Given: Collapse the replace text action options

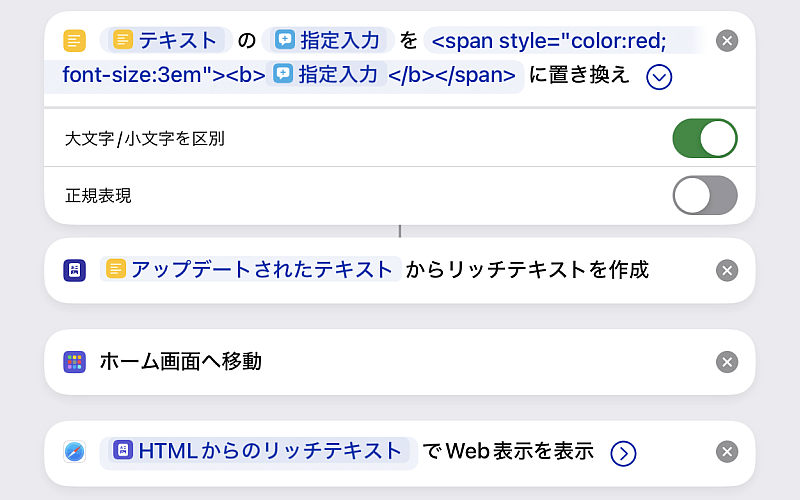Looking at the screenshot, I should tap(659, 77).
